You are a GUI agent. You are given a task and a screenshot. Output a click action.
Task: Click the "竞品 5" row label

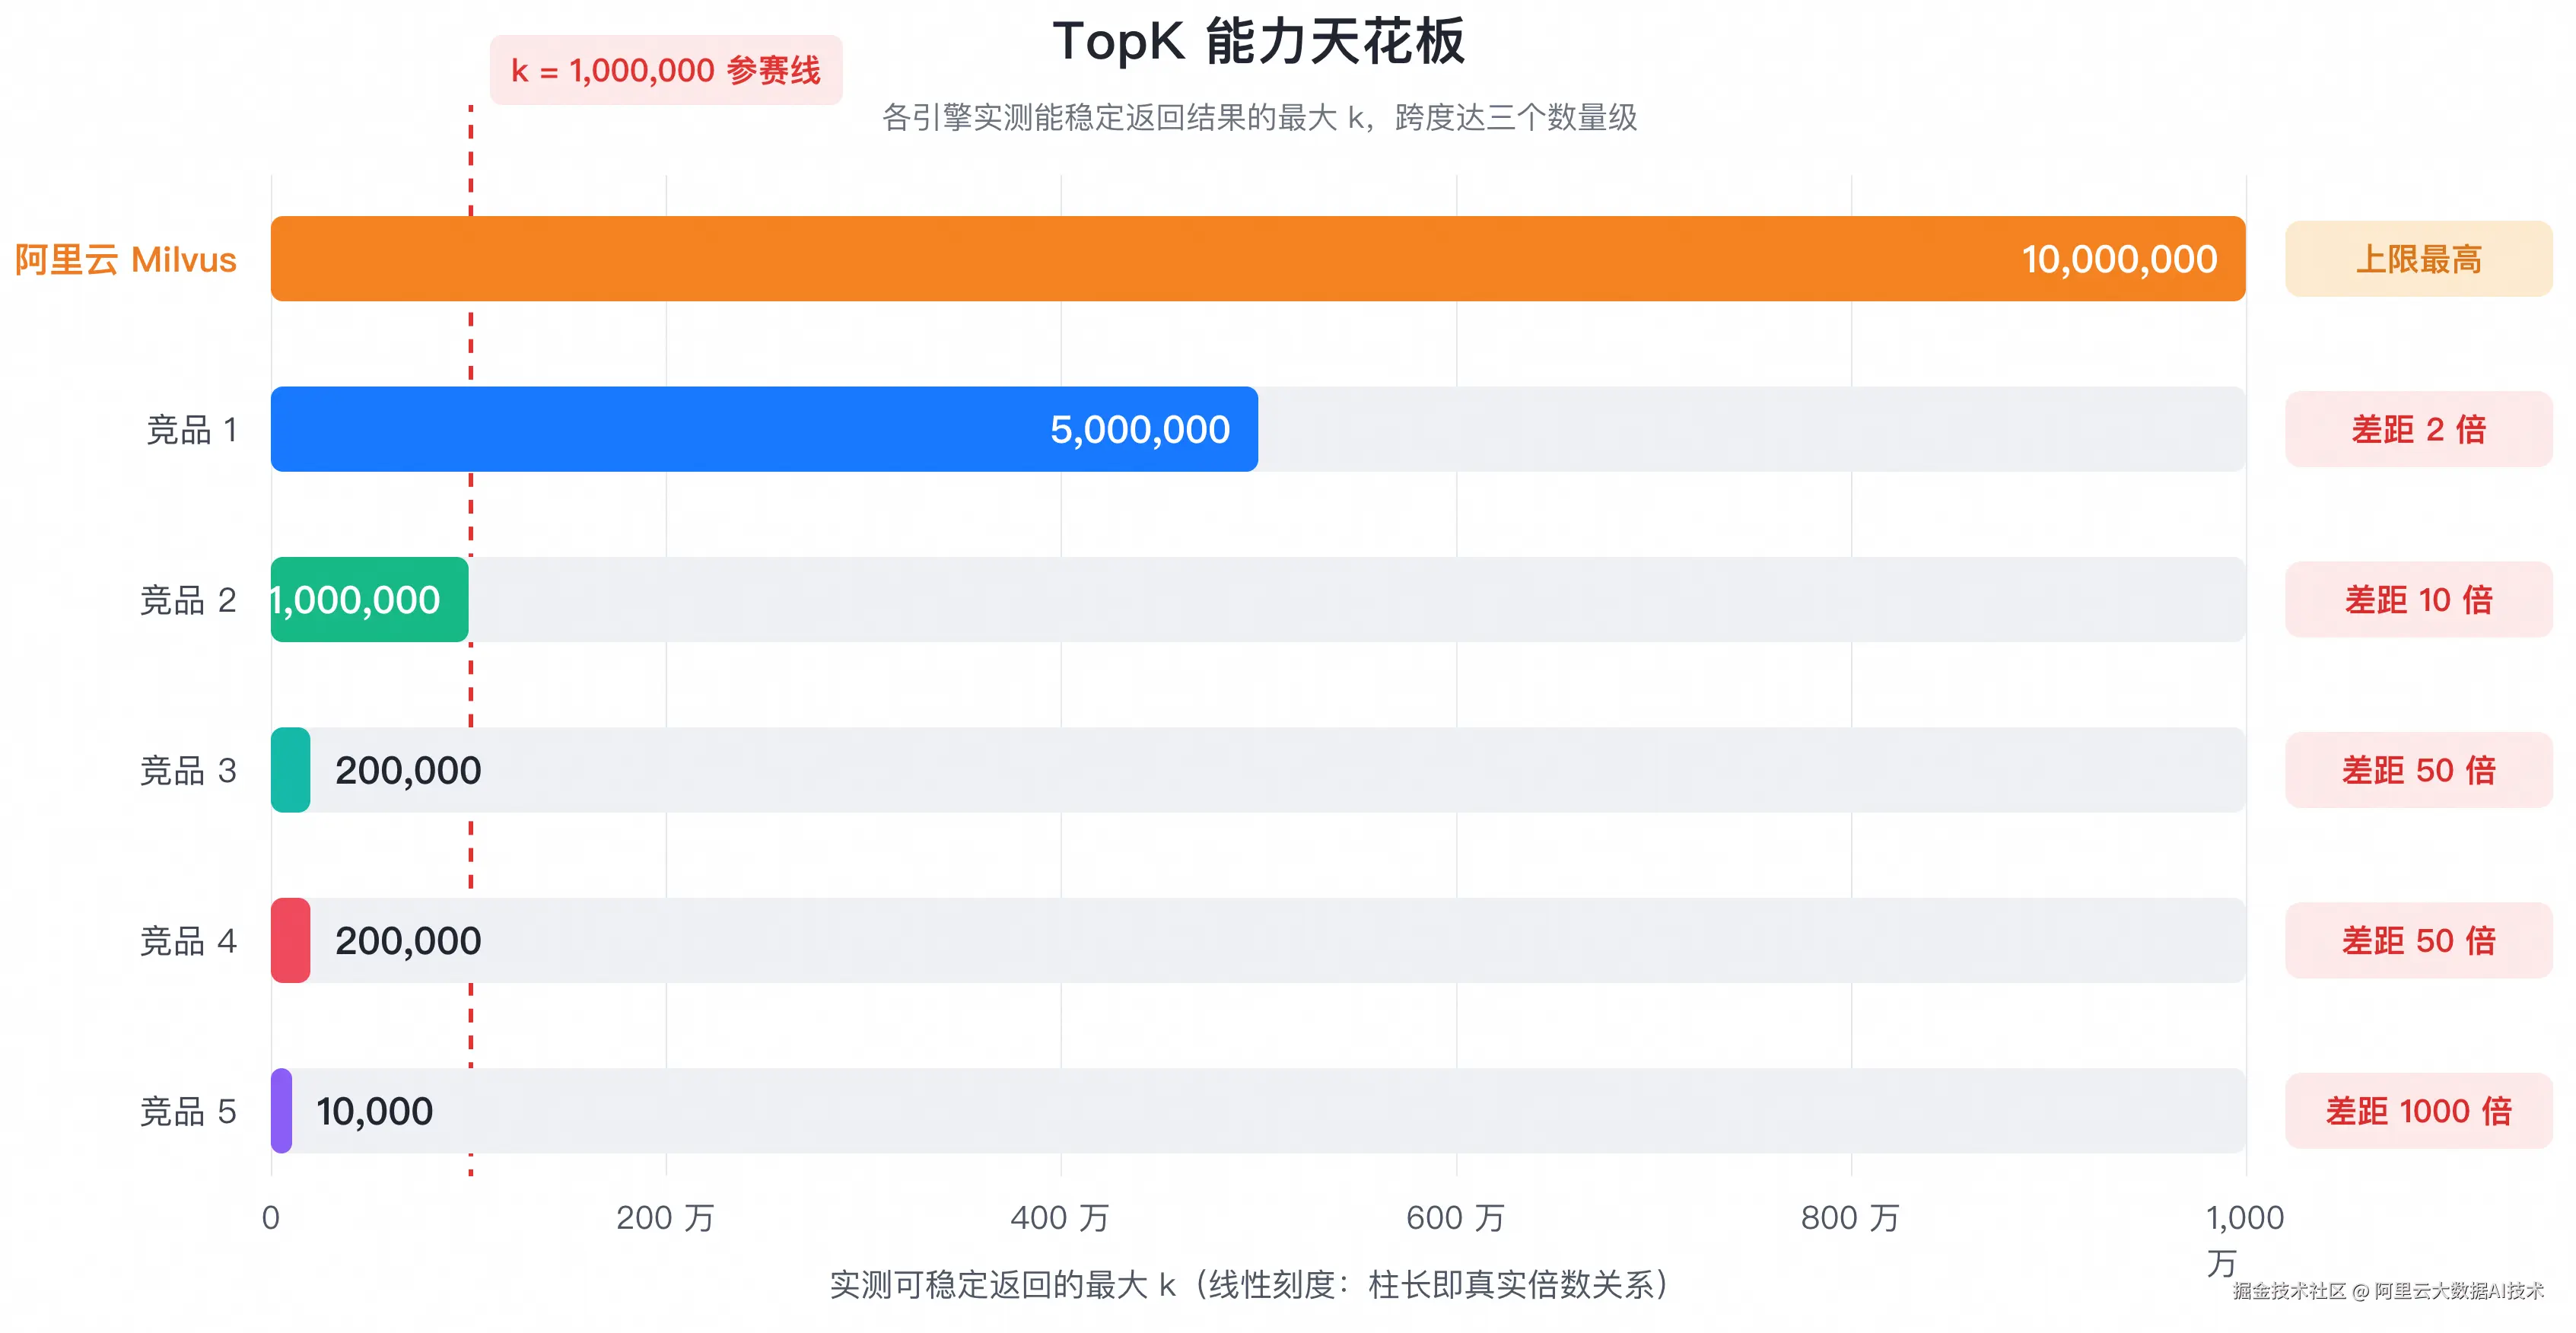coord(188,1111)
